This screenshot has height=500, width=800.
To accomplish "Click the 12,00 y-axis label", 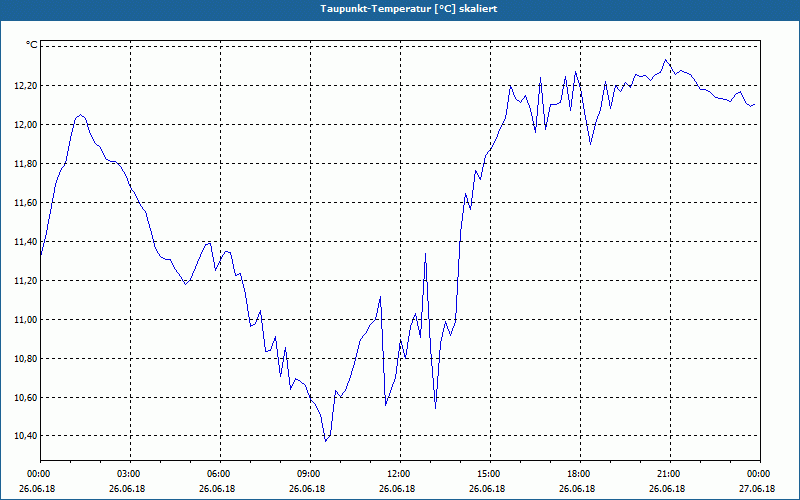I will 26,124.
